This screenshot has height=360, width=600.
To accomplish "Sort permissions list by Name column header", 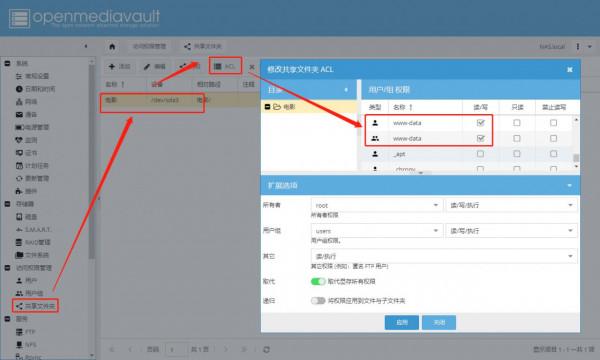I will pyautogui.click(x=425, y=107).
